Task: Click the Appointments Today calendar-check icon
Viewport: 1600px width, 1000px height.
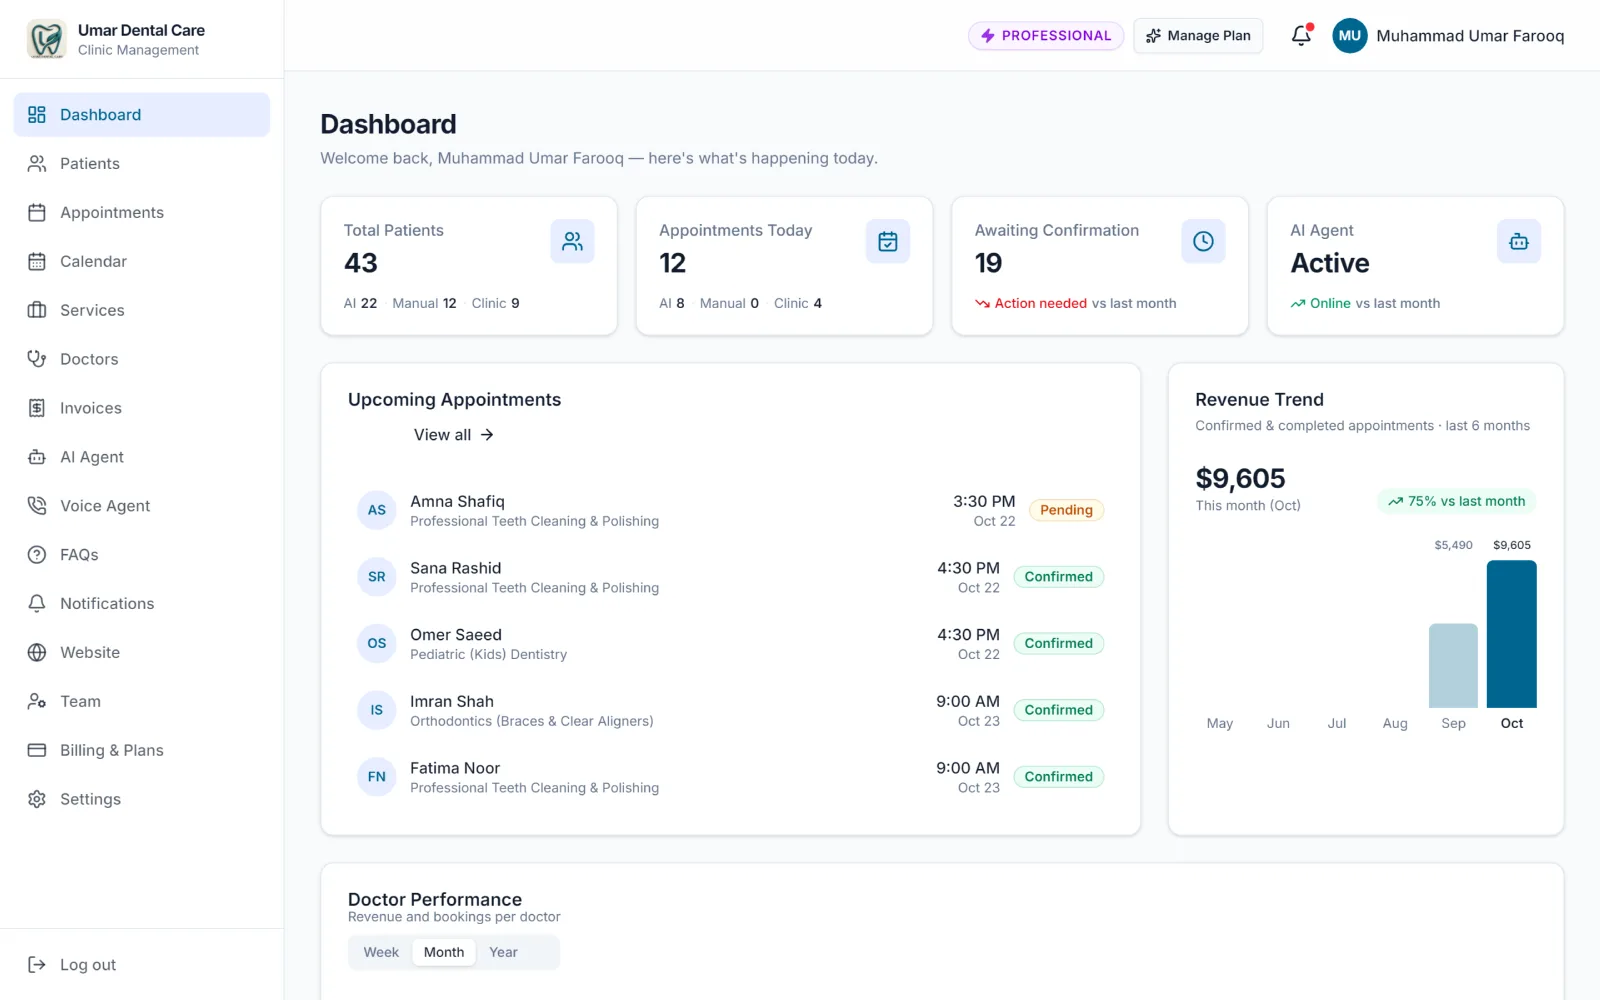Action: pos(887,241)
